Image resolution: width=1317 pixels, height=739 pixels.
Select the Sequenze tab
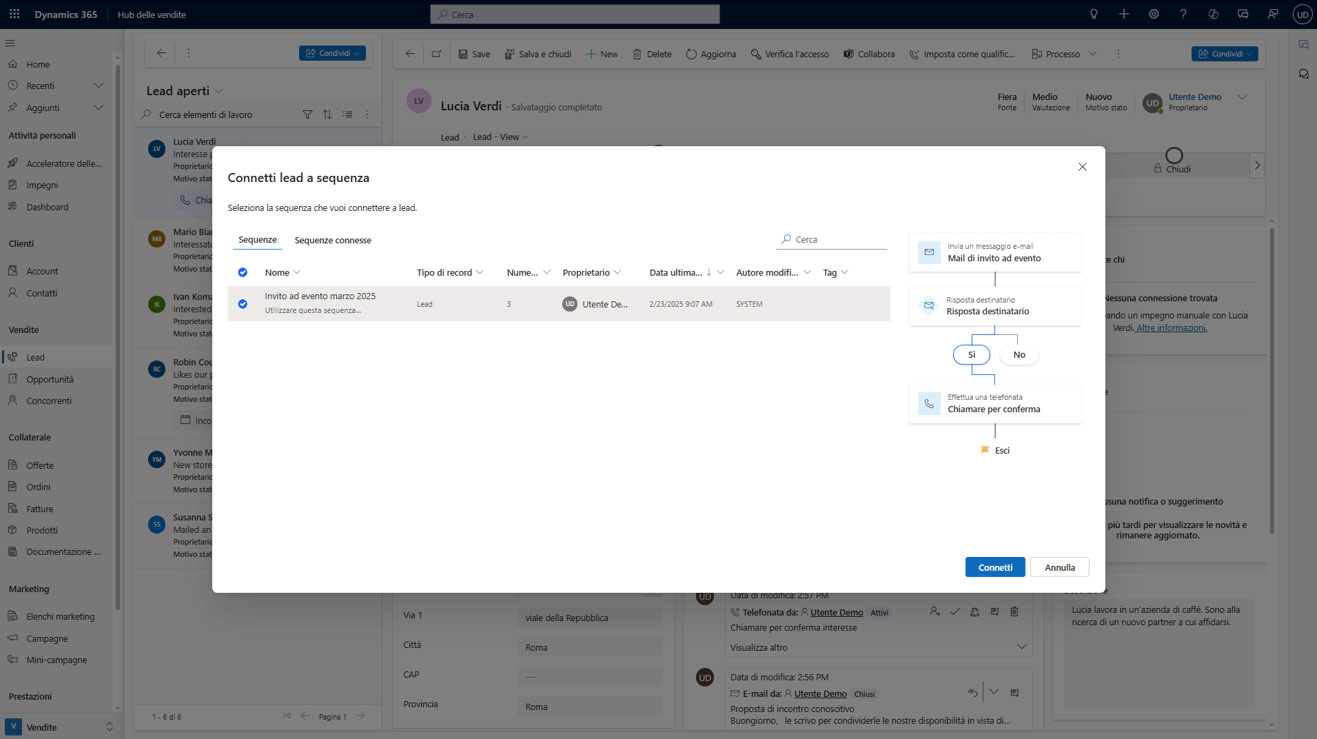[257, 240]
